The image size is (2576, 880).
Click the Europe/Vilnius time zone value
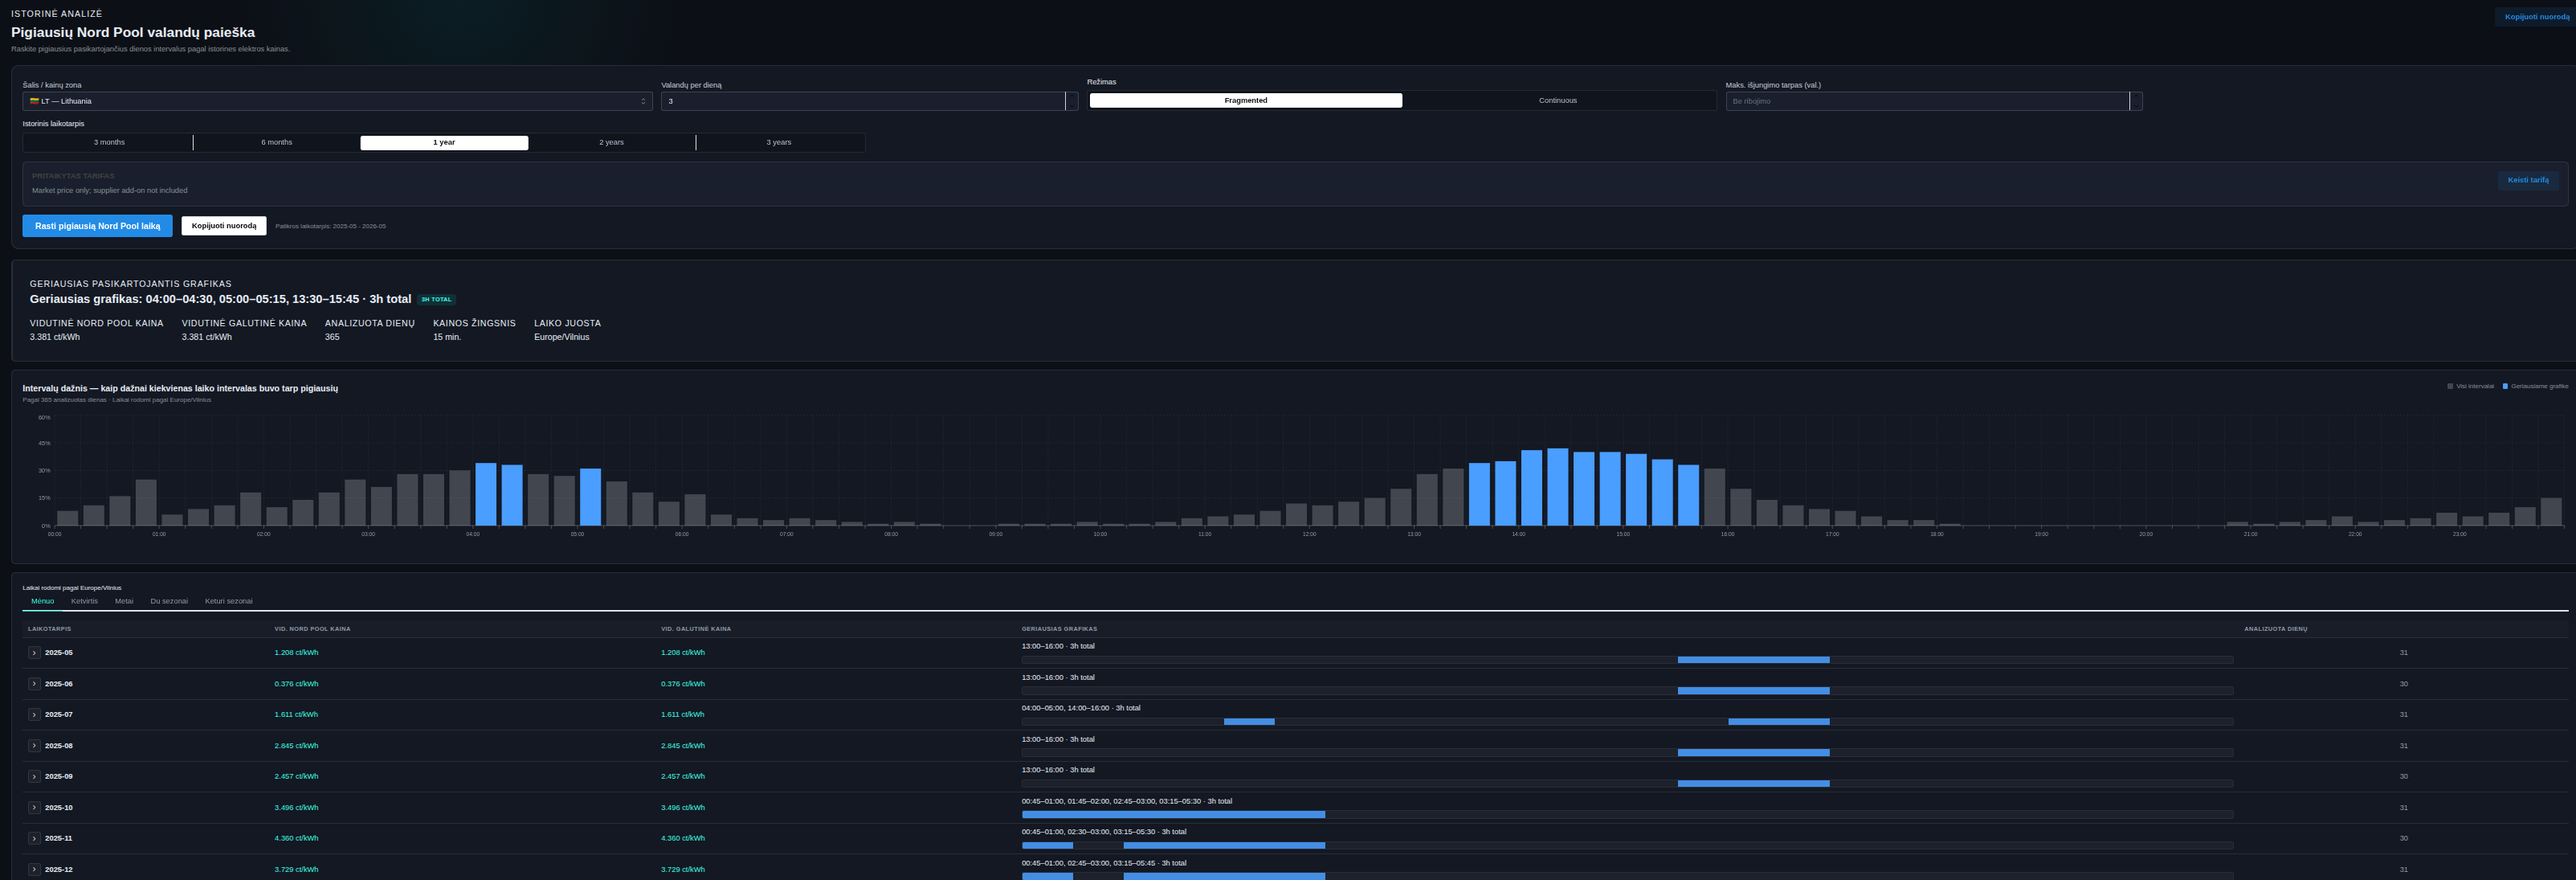(562, 337)
